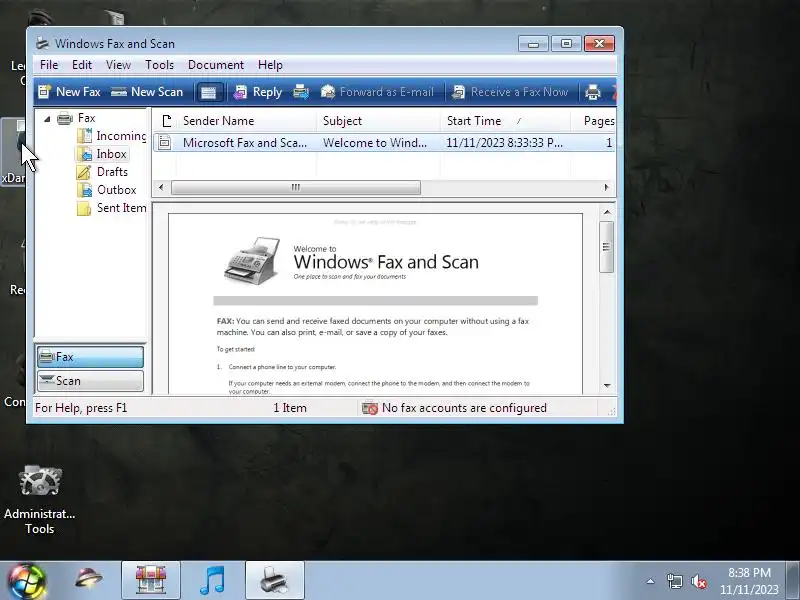
Task: Click the list's scroll right arrow
Action: [606, 187]
